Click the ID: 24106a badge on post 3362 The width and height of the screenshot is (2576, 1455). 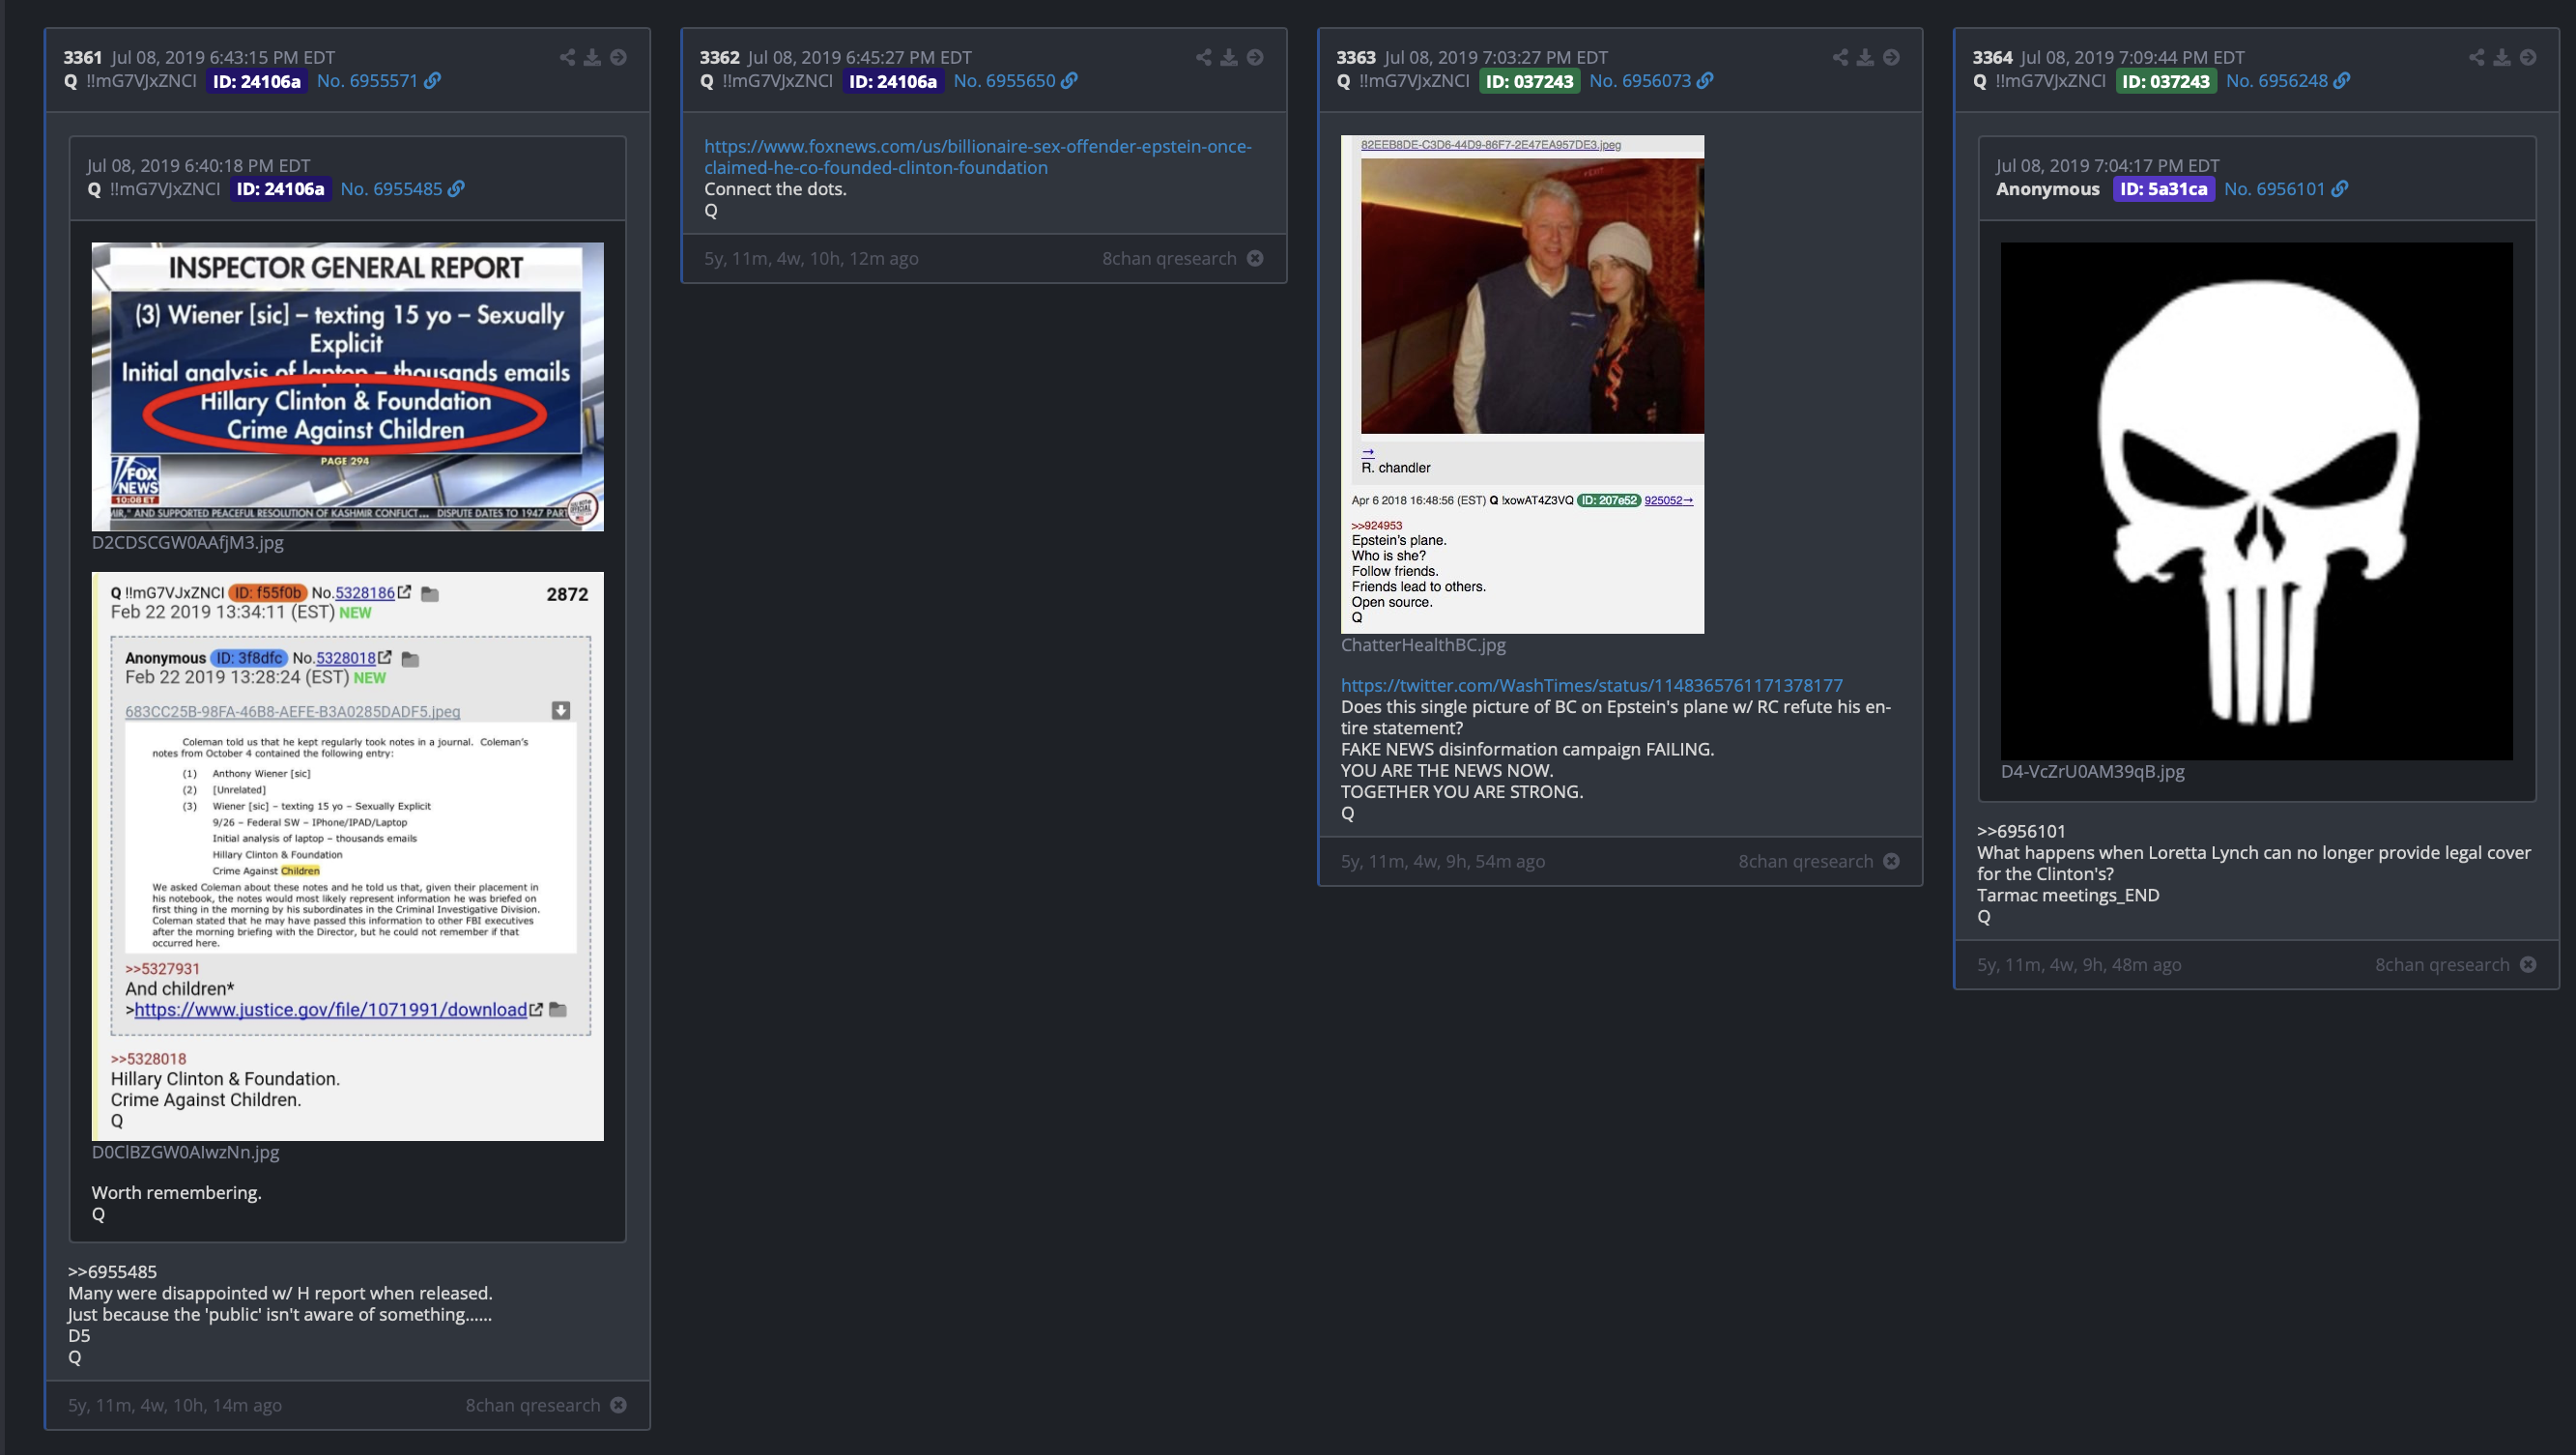pyautogui.click(x=893, y=81)
